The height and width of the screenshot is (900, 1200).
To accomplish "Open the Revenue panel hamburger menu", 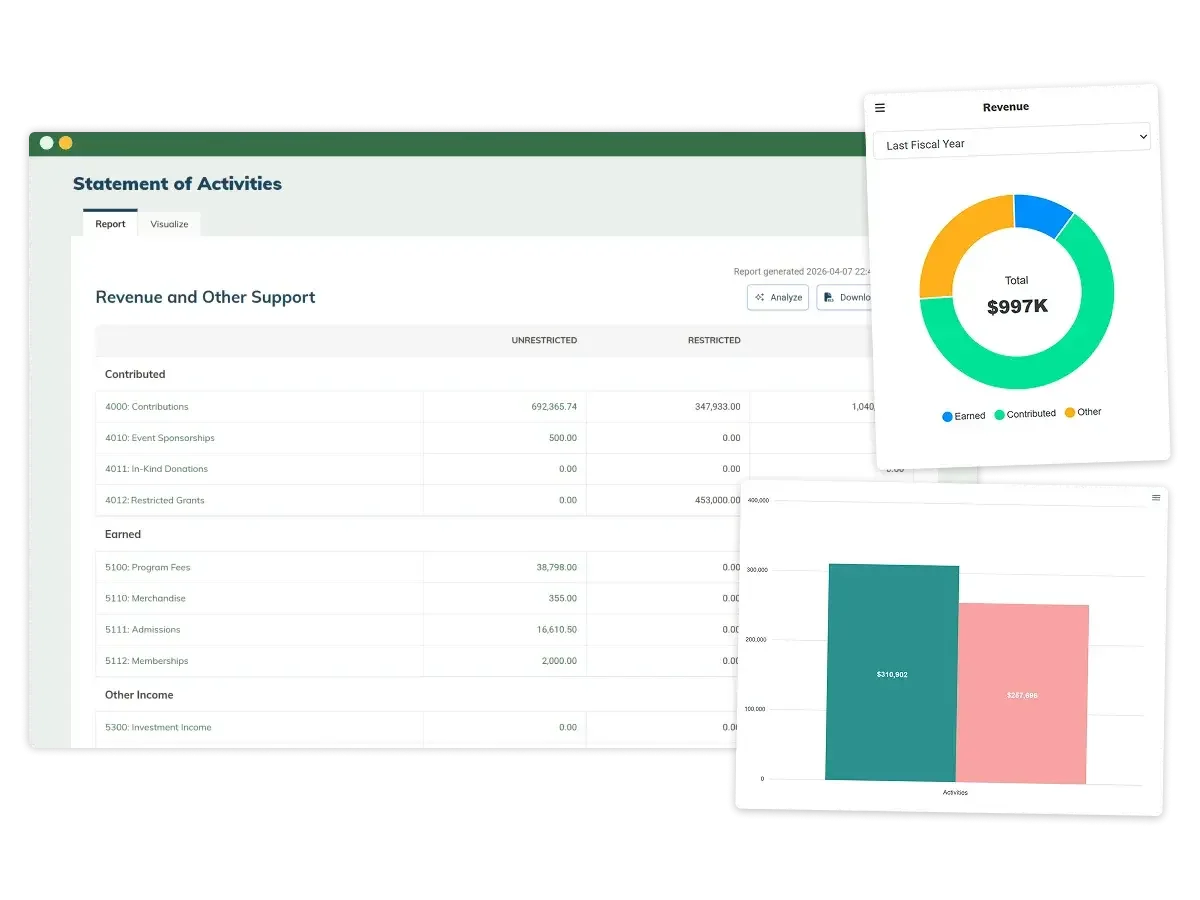I will pos(880,108).
